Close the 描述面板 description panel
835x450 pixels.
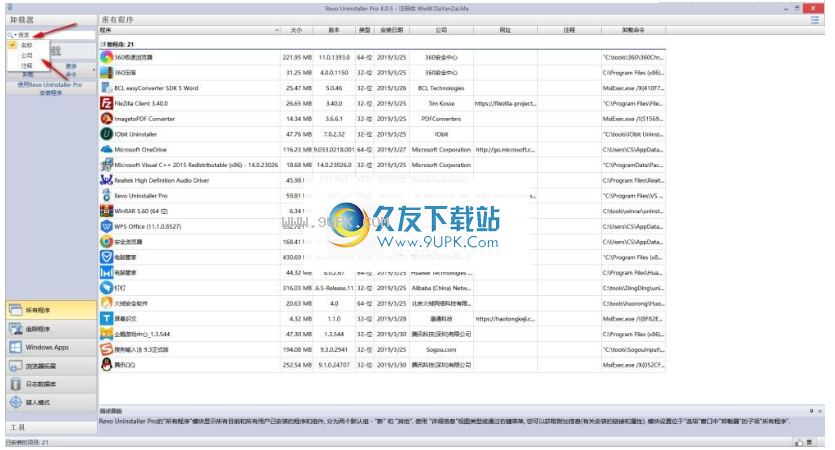820,411
